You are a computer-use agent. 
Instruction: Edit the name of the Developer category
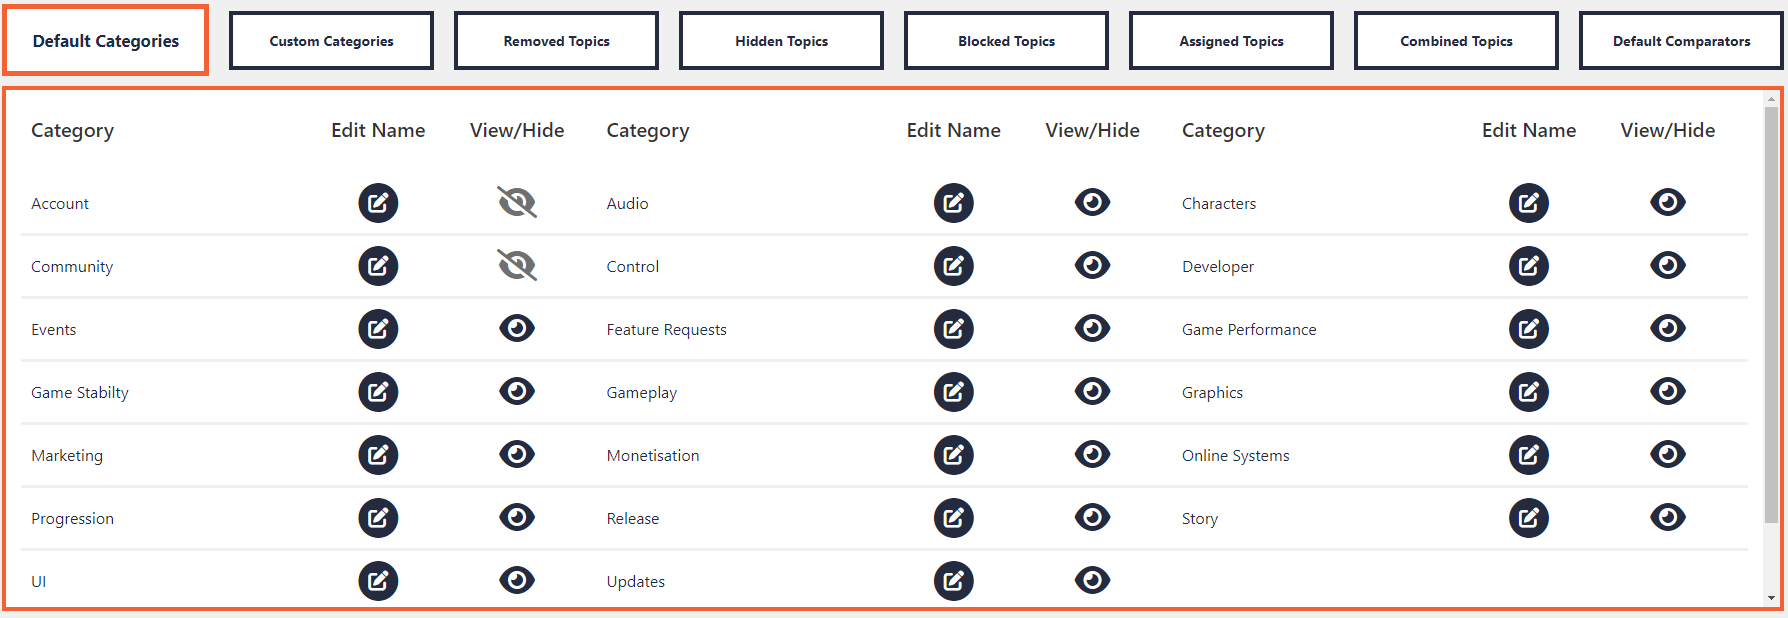tap(1529, 266)
